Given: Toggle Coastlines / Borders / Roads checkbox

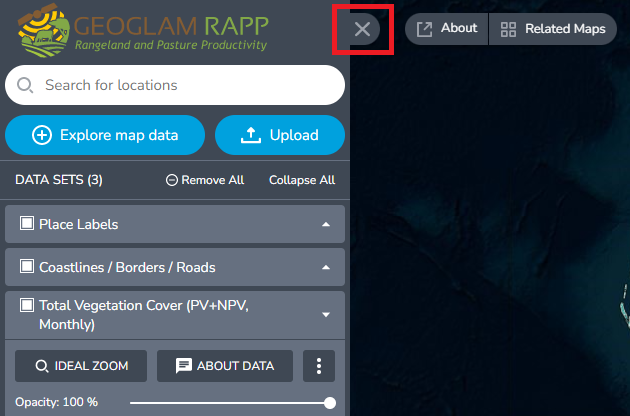Looking at the screenshot, I should coord(28,267).
